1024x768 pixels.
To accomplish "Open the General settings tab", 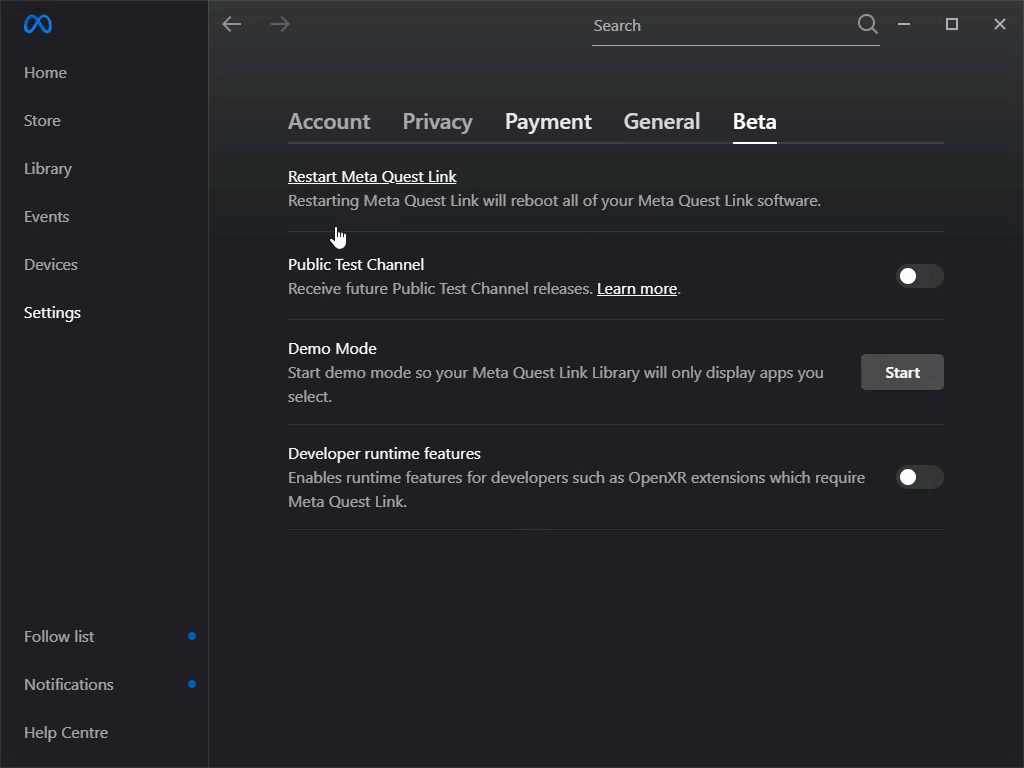I will (661, 121).
